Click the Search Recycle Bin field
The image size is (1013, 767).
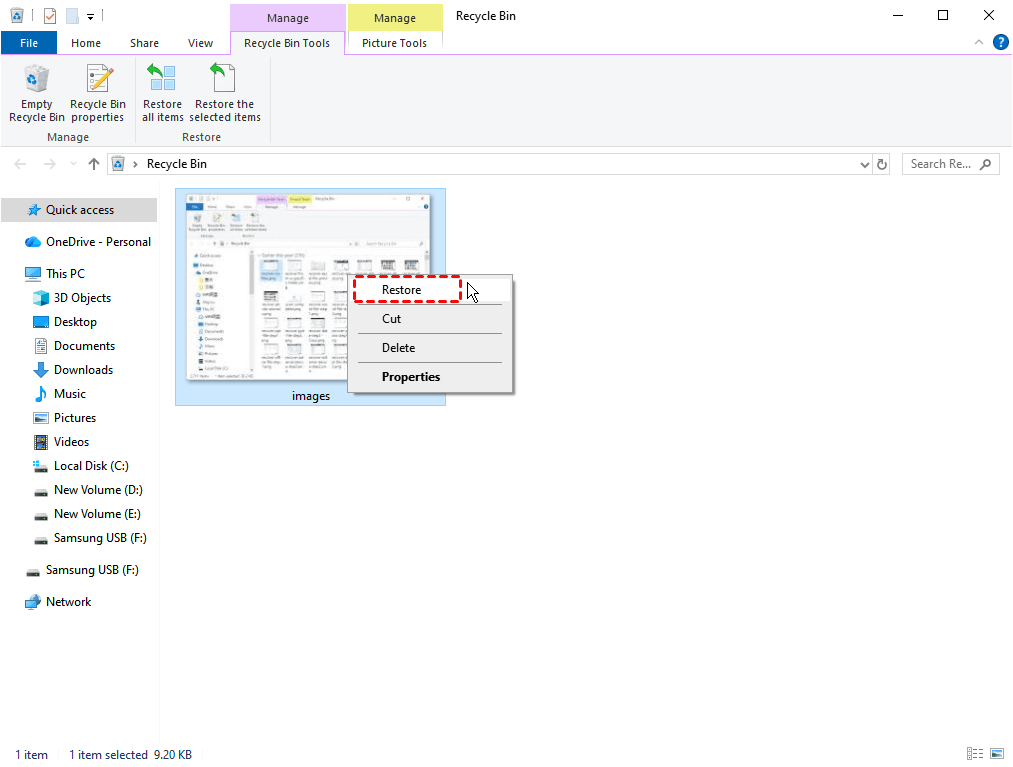940,164
